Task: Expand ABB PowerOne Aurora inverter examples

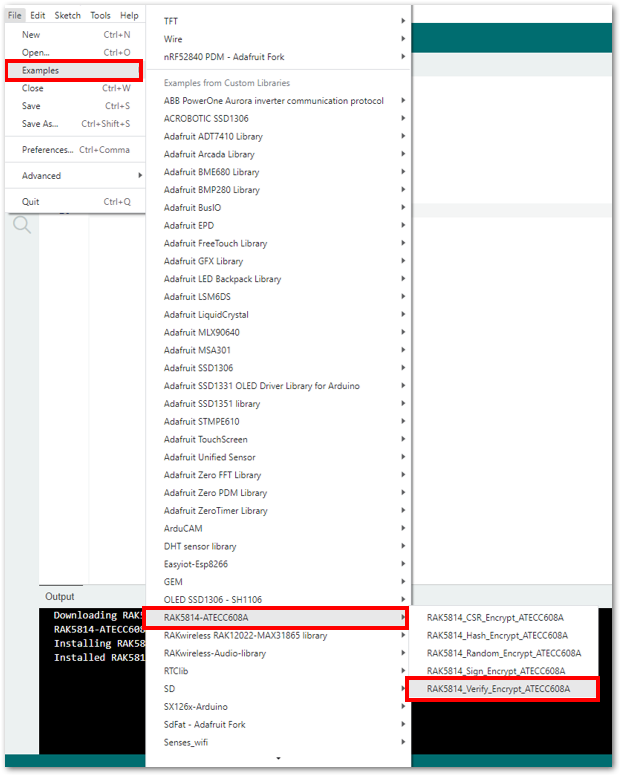Action: (x=279, y=100)
